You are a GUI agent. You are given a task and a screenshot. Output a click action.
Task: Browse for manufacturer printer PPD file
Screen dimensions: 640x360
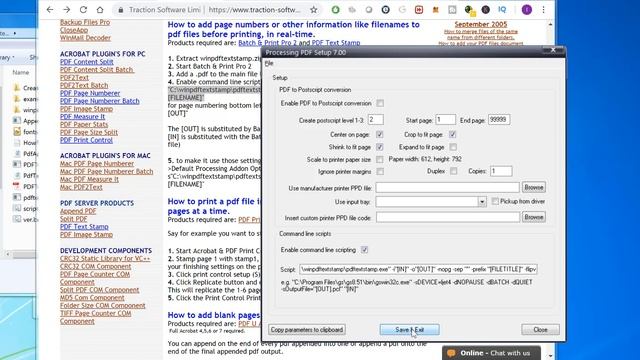(533, 187)
